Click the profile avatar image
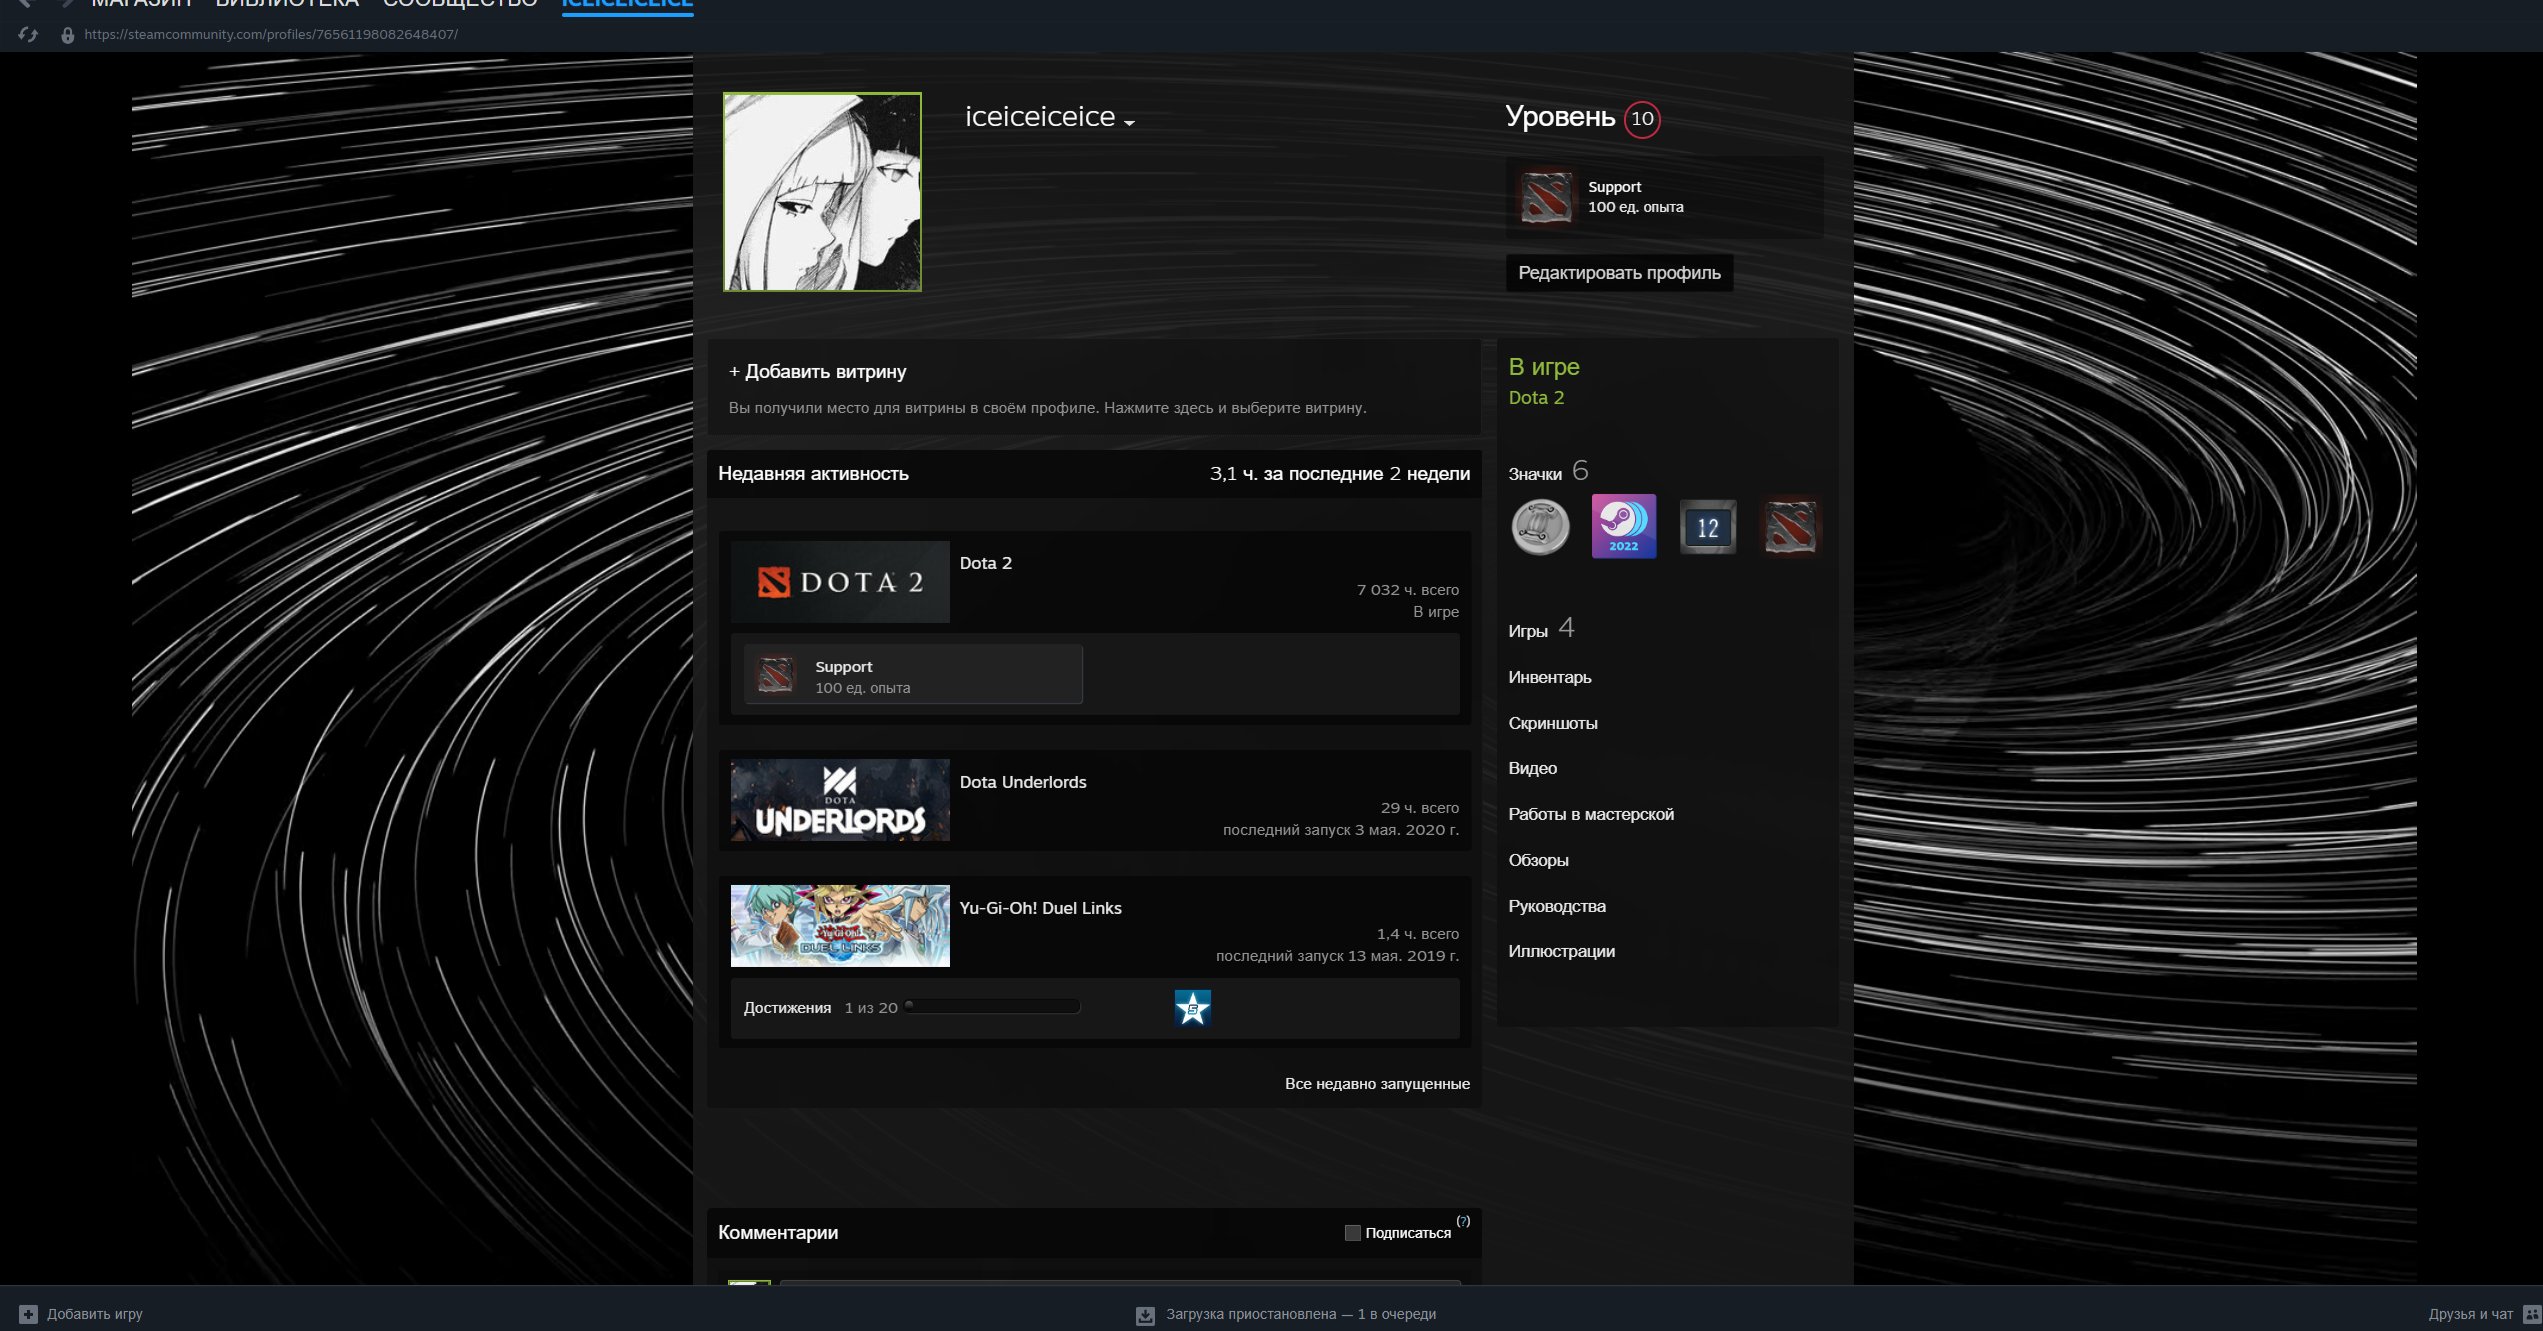 pos(822,192)
